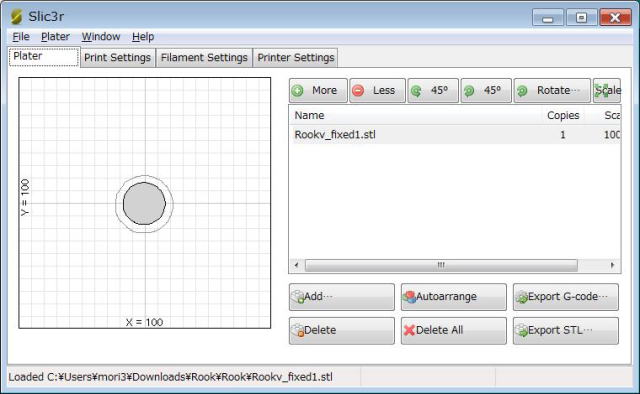Screen dimensions: 640x394
Task: Click the Slic3r title bar app icon
Action: pos(16,17)
